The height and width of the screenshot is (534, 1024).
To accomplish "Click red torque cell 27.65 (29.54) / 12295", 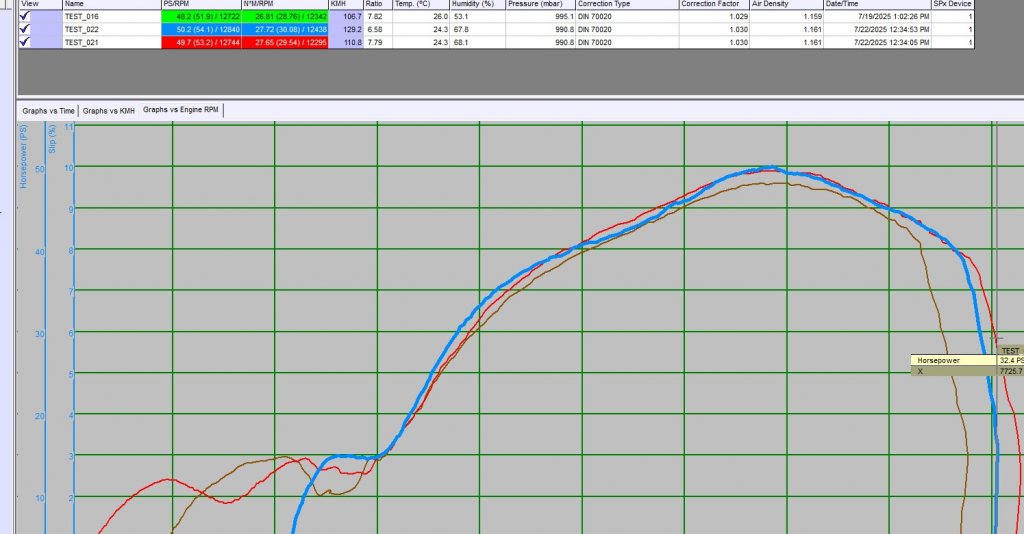I will click(x=285, y=42).
